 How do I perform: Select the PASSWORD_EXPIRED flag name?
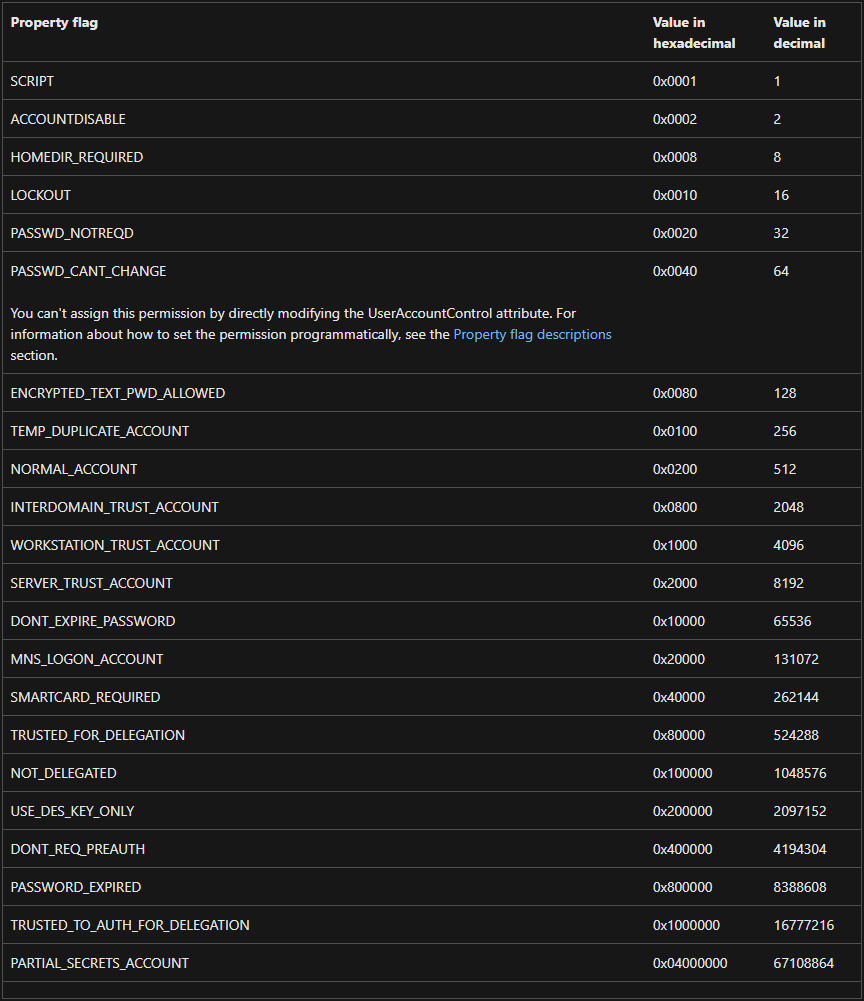coord(75,887)
